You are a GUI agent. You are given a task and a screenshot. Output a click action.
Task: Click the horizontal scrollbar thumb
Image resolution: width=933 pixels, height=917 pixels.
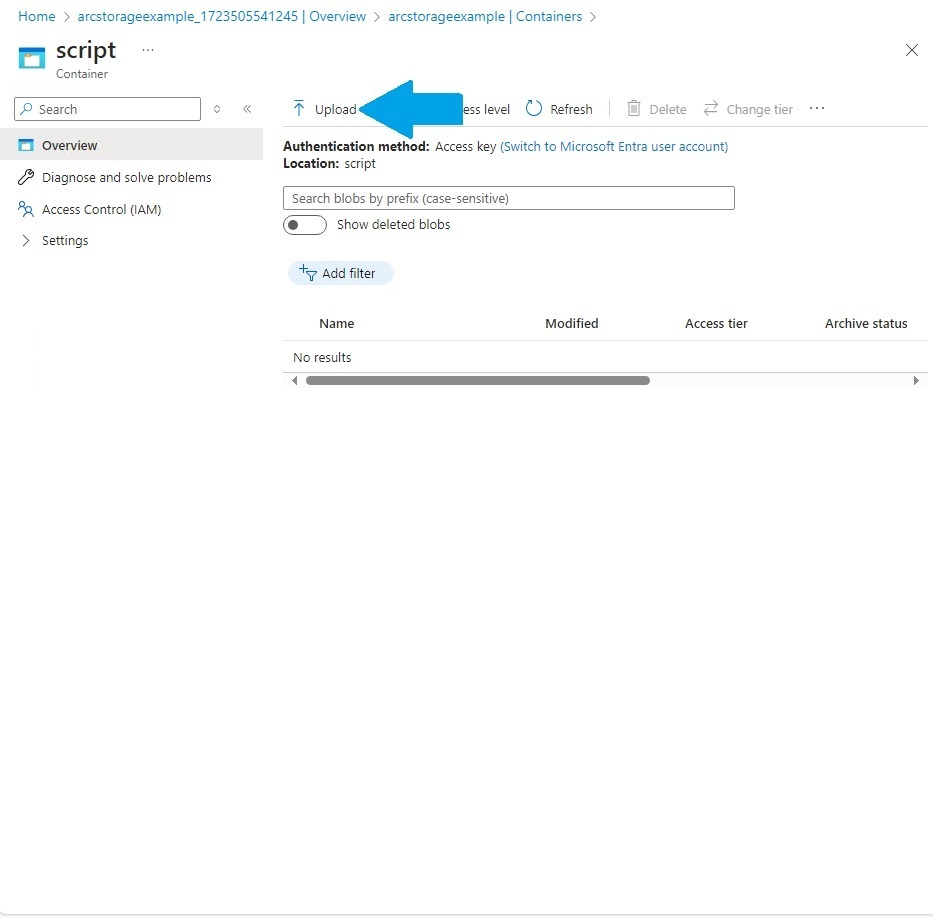(478, 381)
